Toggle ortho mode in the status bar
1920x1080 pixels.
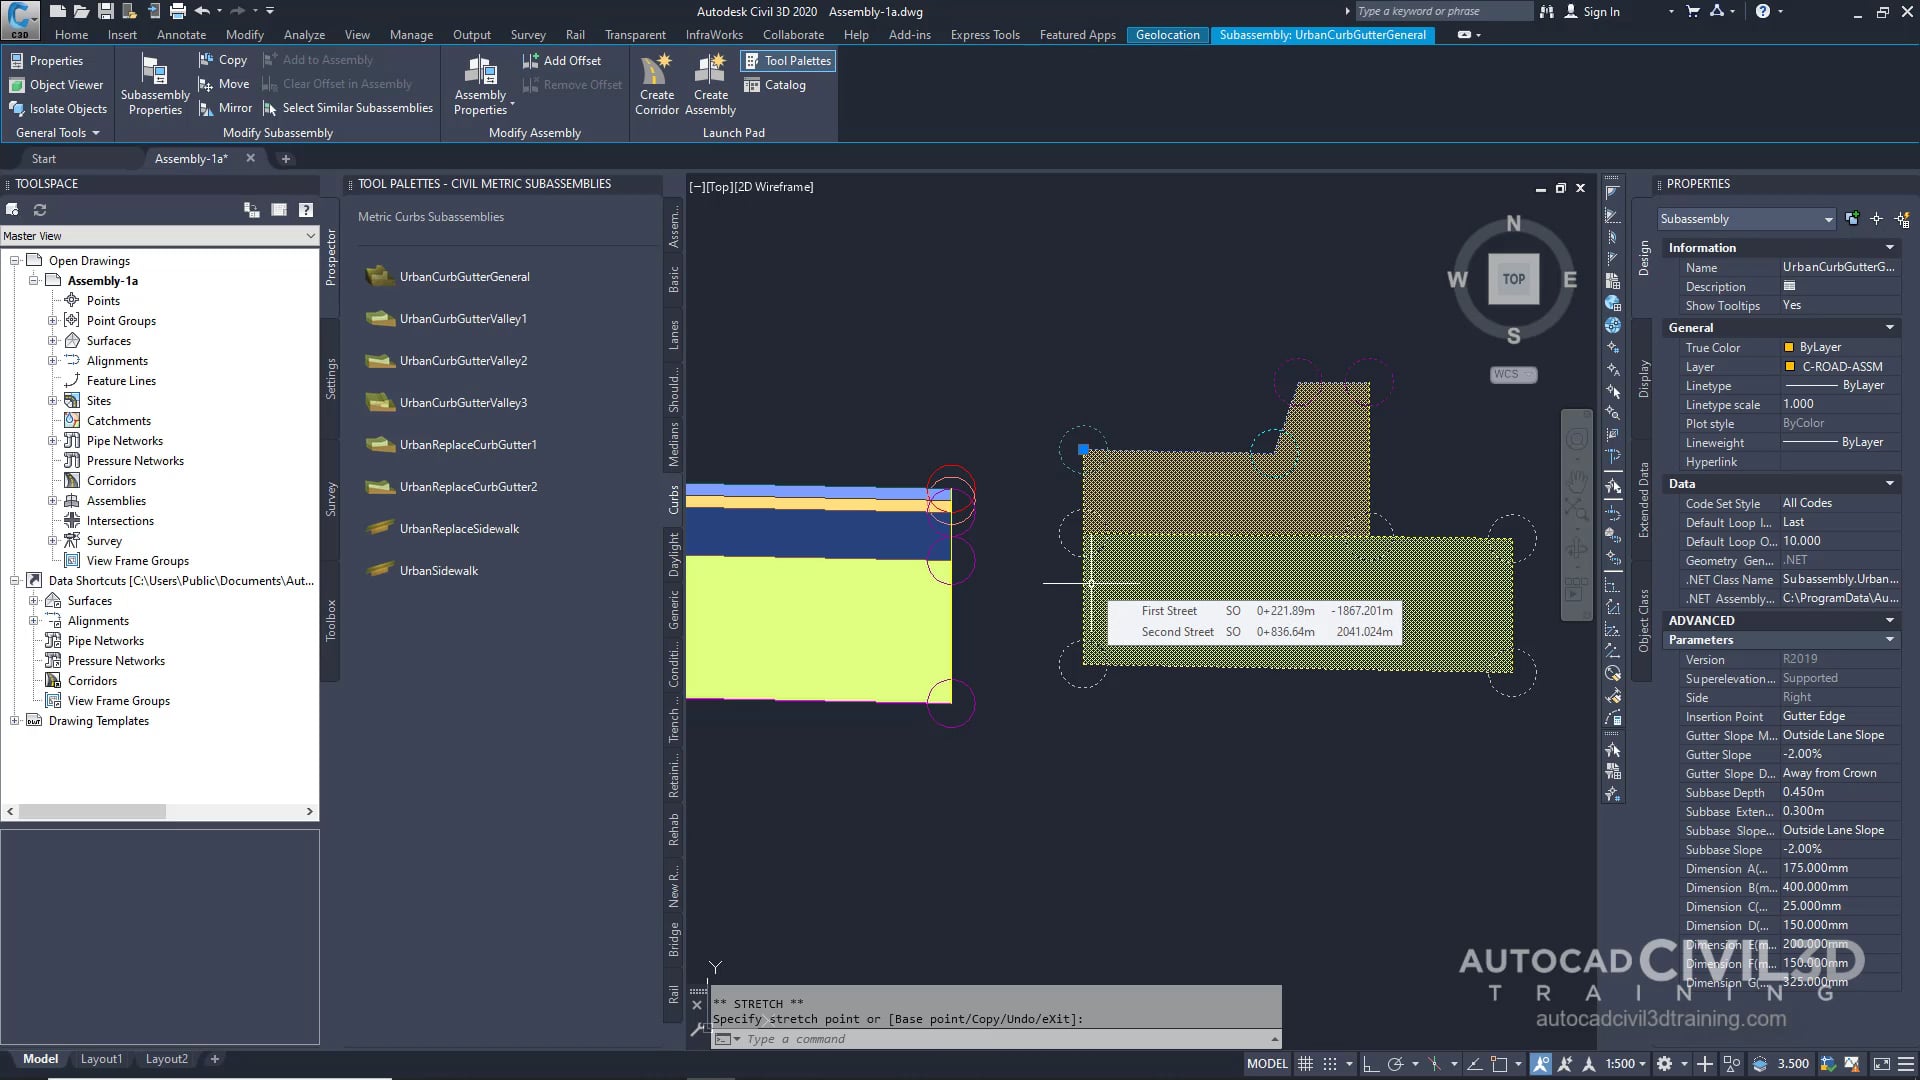pyautogui.click(x=1371, y=1063)
